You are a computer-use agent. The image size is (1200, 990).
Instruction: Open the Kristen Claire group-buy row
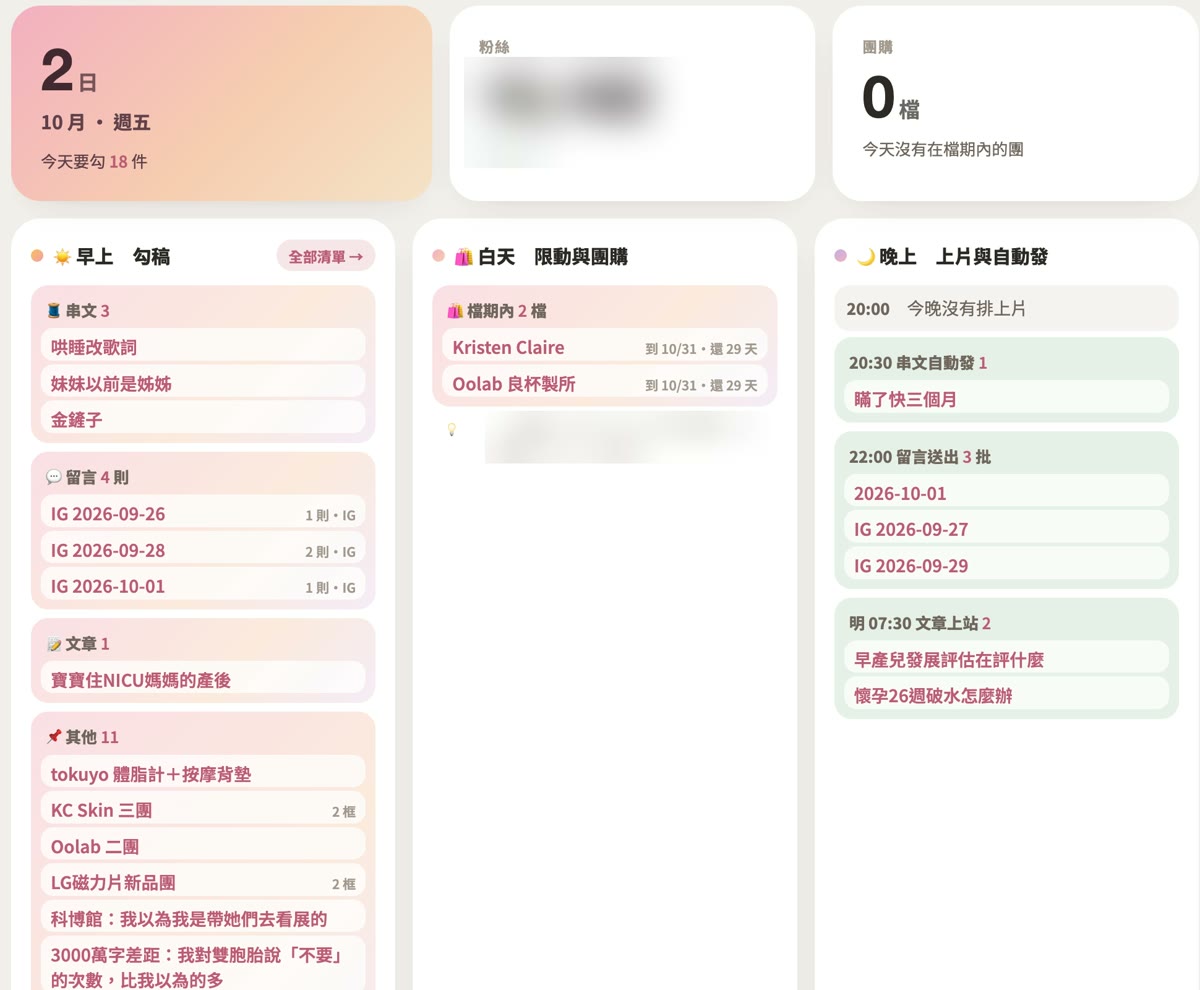tap(605, 347)
